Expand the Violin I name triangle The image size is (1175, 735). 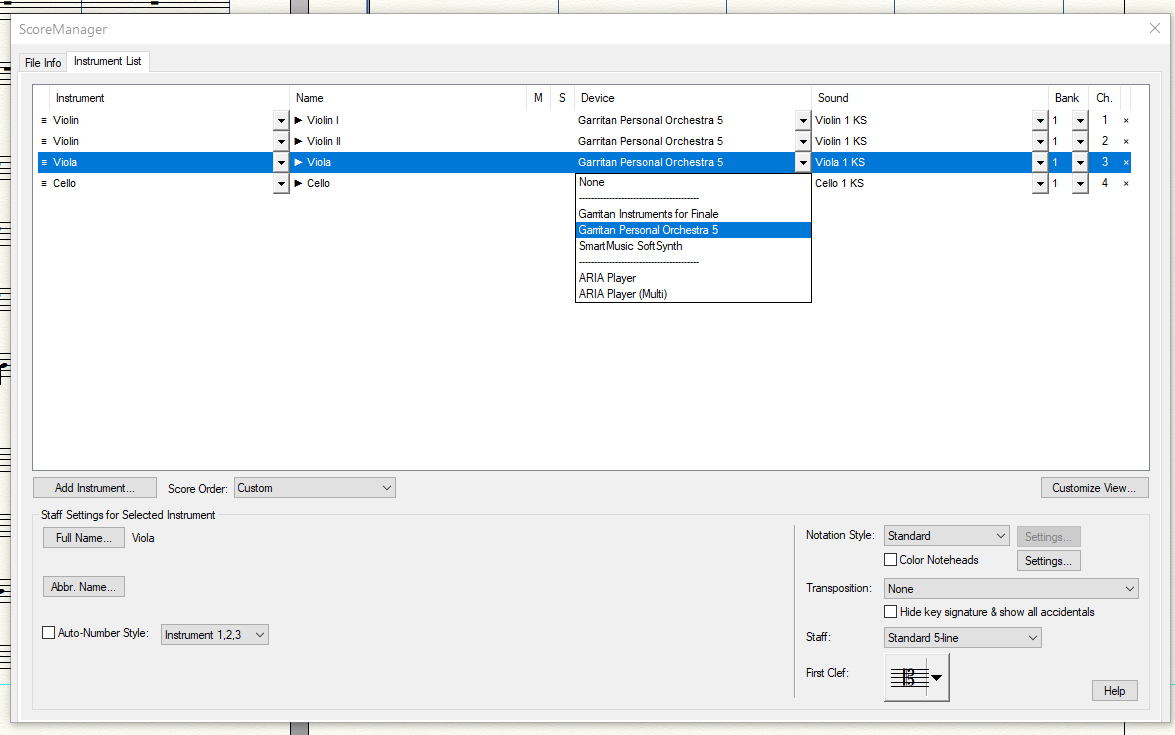299,121
